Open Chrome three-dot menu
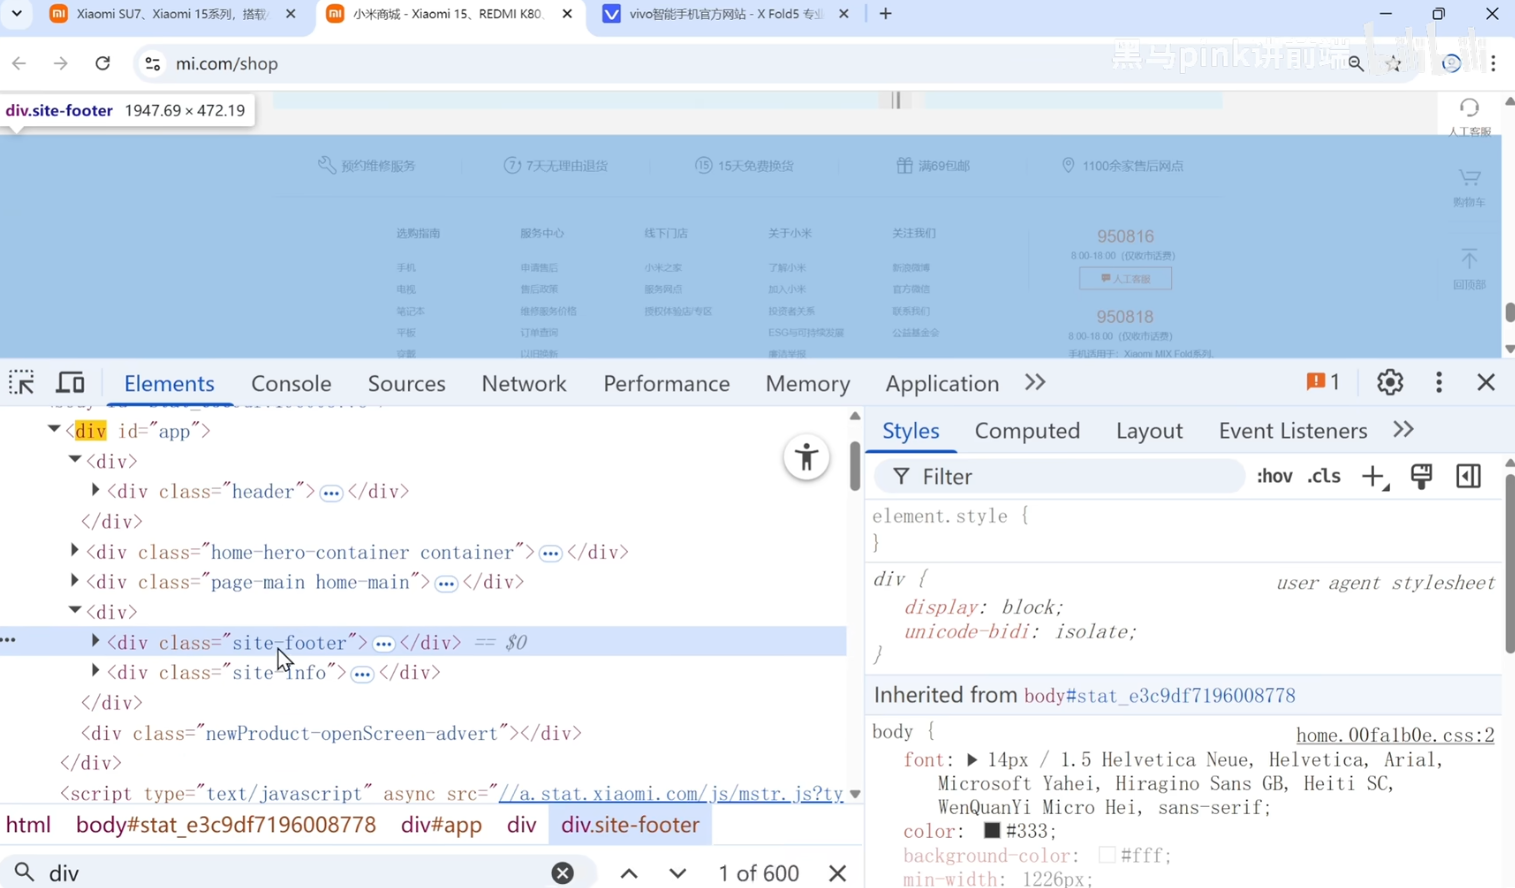Image resolution: width=1515 pixels, height=888 pixels. click(1493, 63)
